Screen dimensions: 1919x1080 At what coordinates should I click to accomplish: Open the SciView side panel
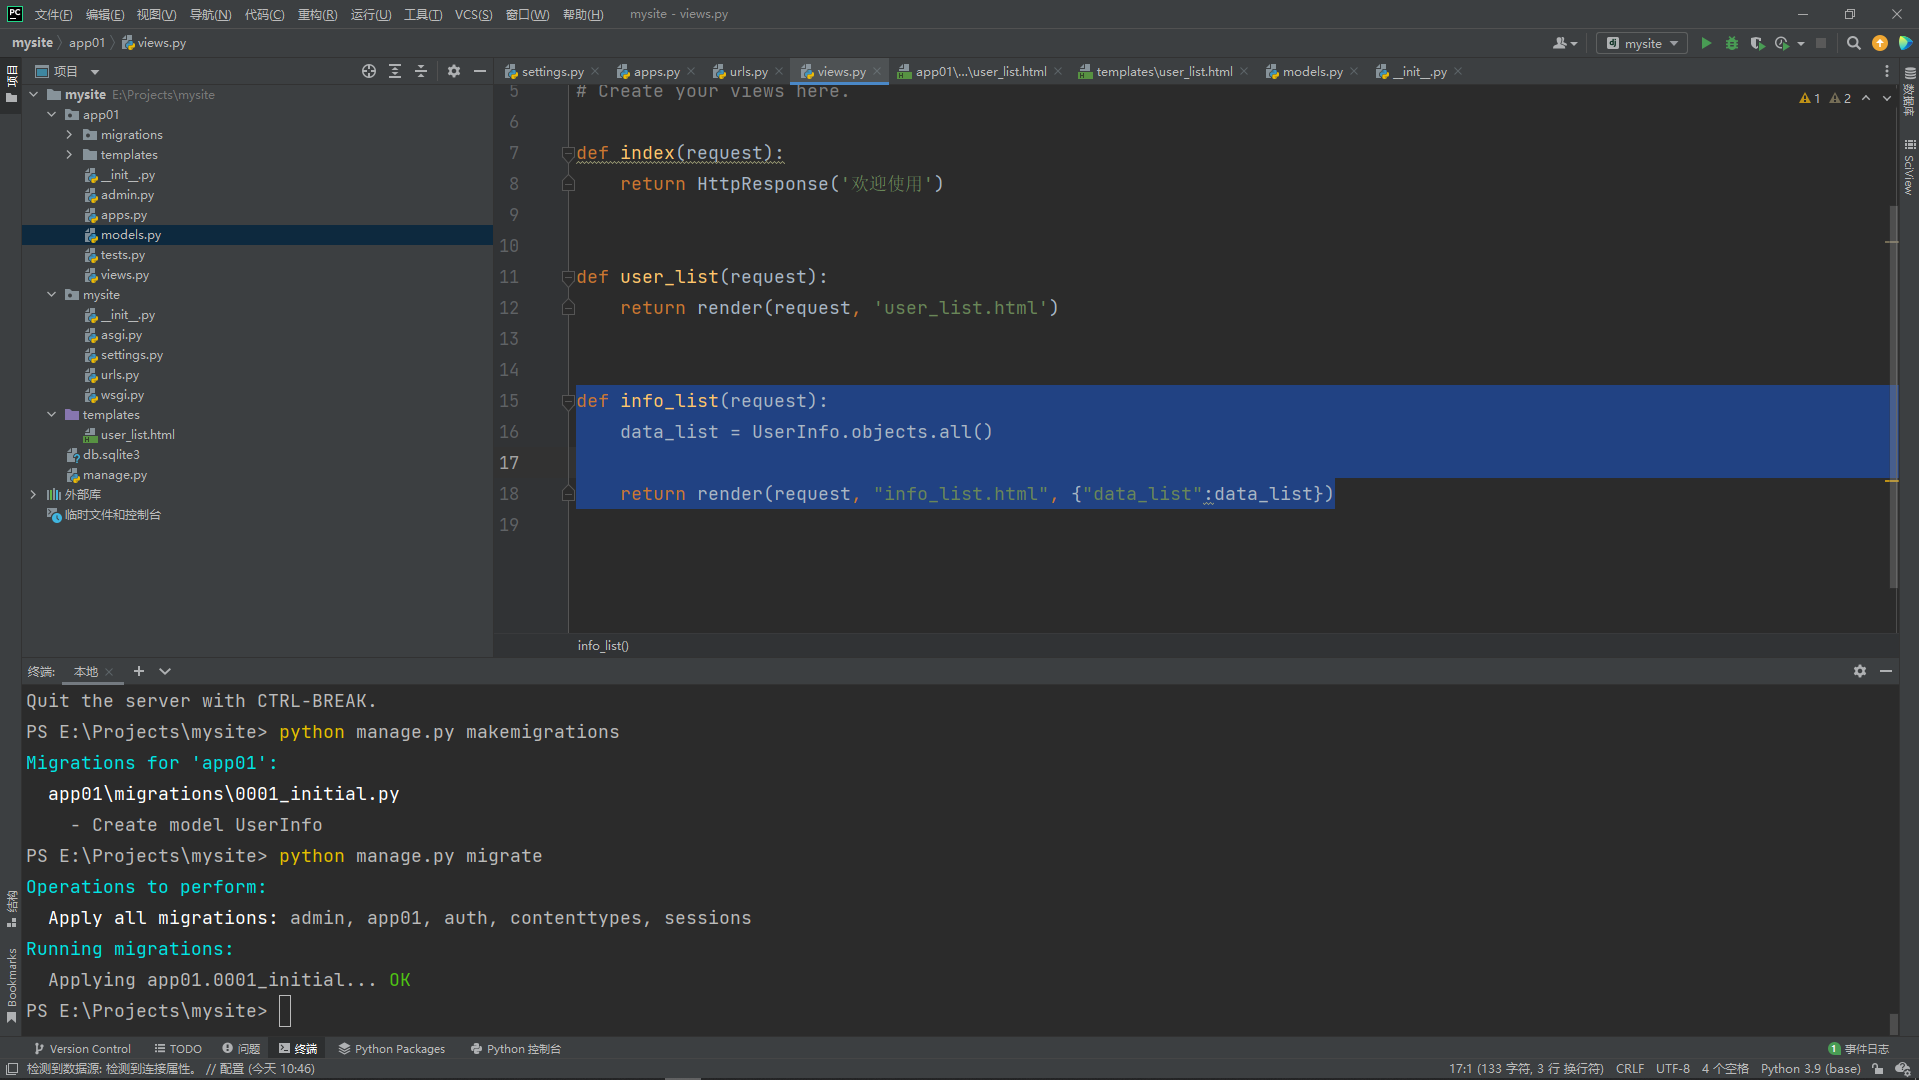(1909, 168)
